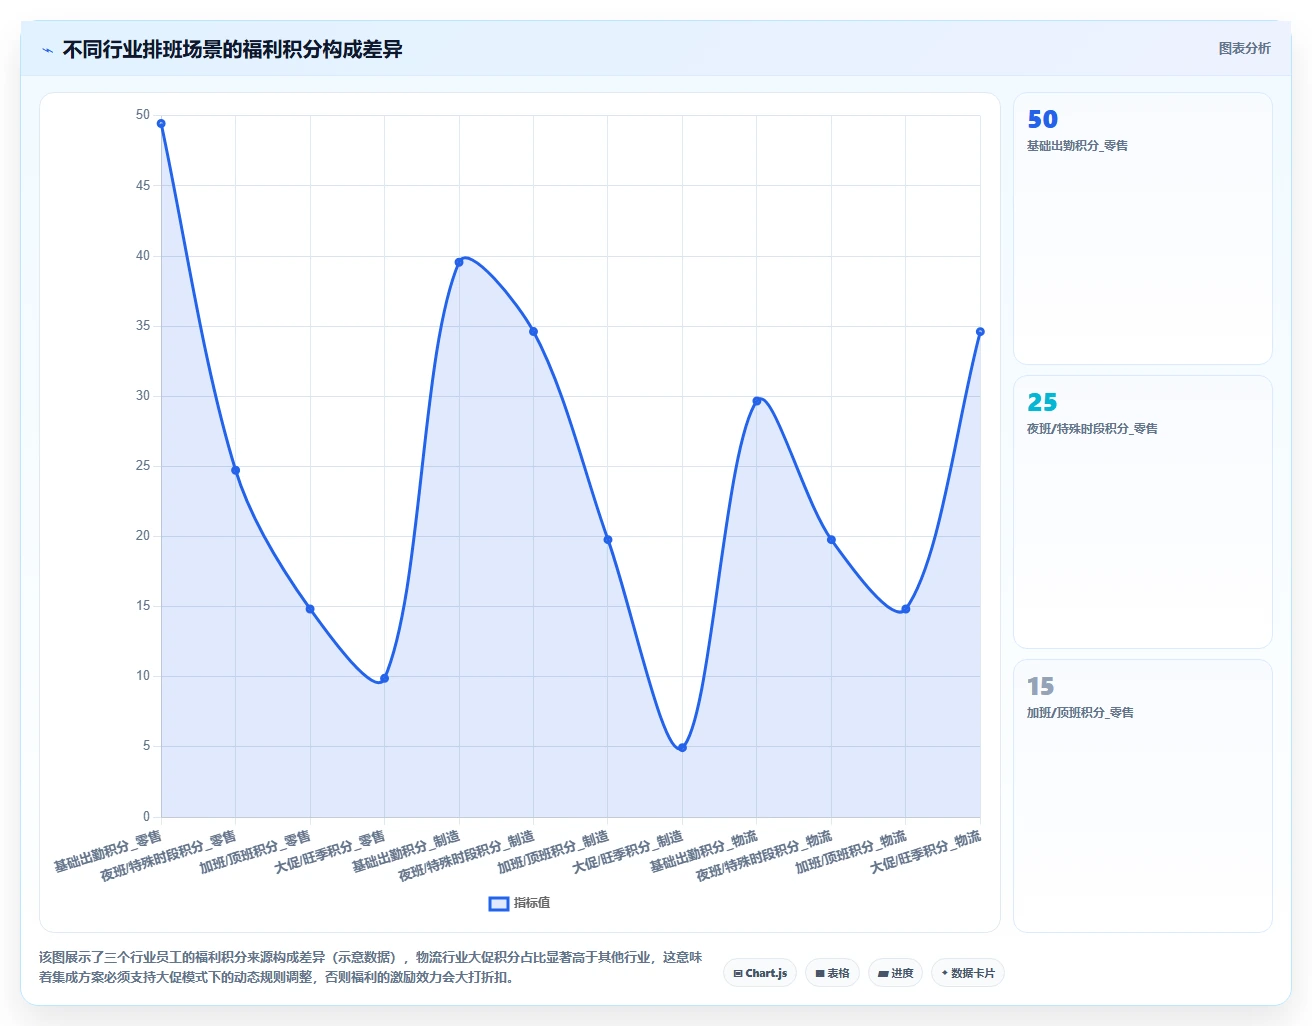Click the Chart.js tag icon

click(738, 973)
